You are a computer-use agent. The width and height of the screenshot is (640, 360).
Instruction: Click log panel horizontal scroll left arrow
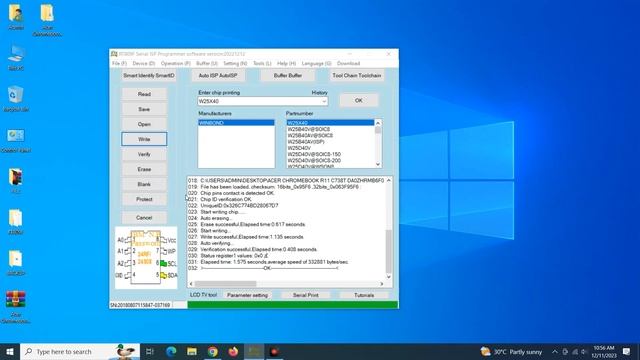click(191, 284)
